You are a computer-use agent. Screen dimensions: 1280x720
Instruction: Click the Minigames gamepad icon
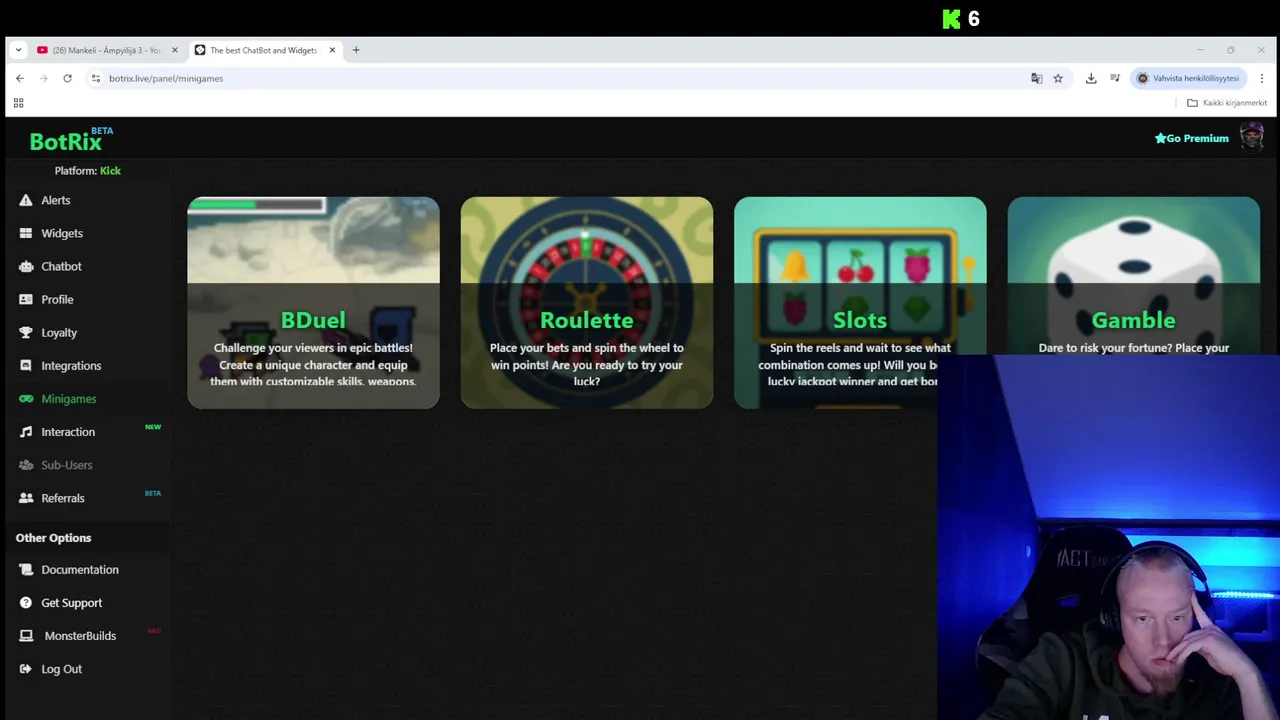[26, 398]
